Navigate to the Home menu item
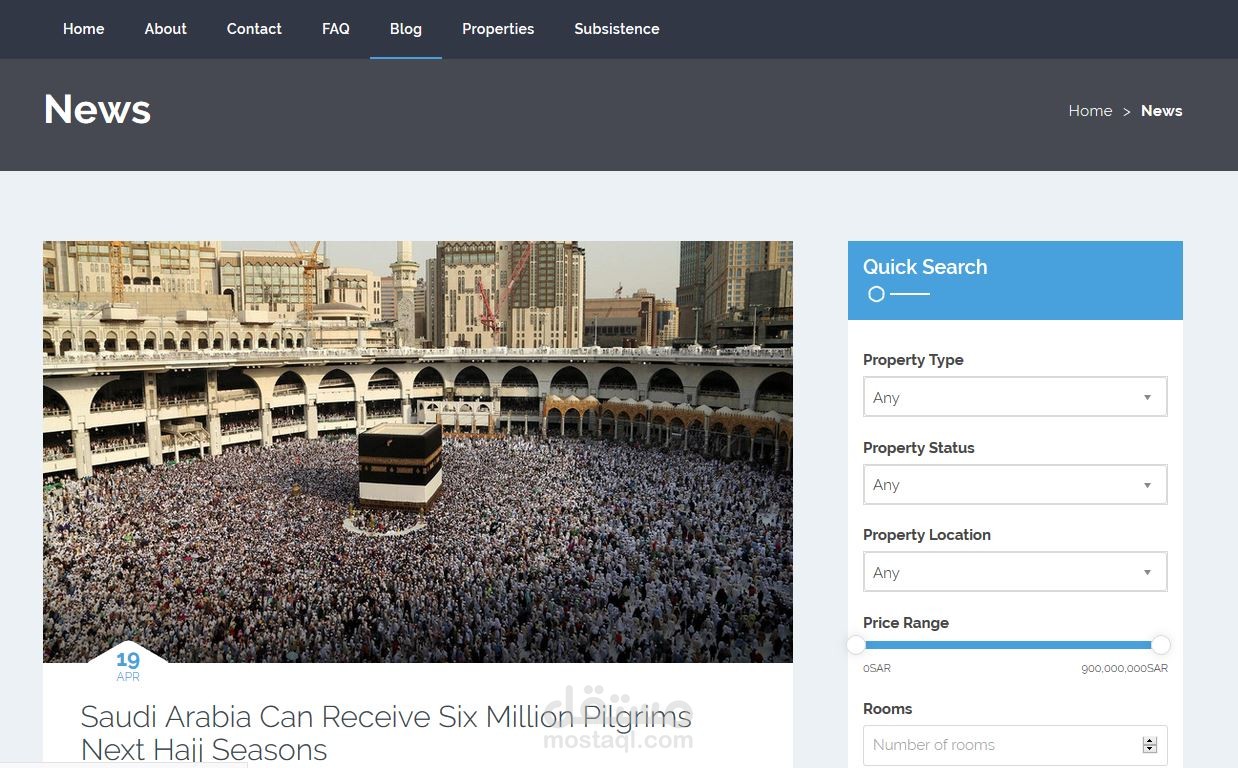1238x768 pixels. 83,29
